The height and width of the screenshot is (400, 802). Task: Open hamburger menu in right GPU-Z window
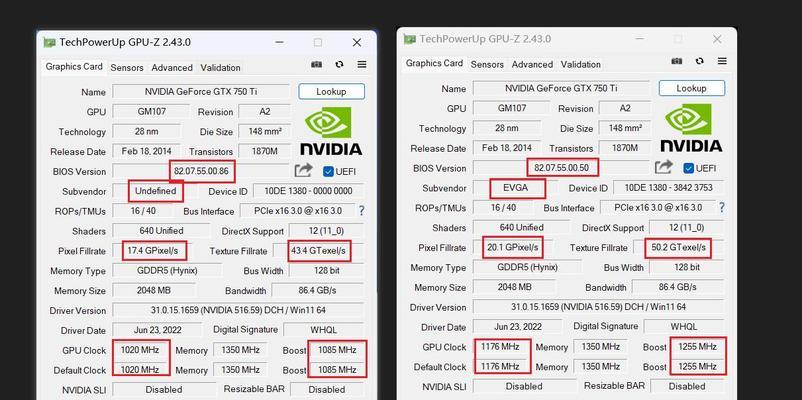click(x=722, y=61)
